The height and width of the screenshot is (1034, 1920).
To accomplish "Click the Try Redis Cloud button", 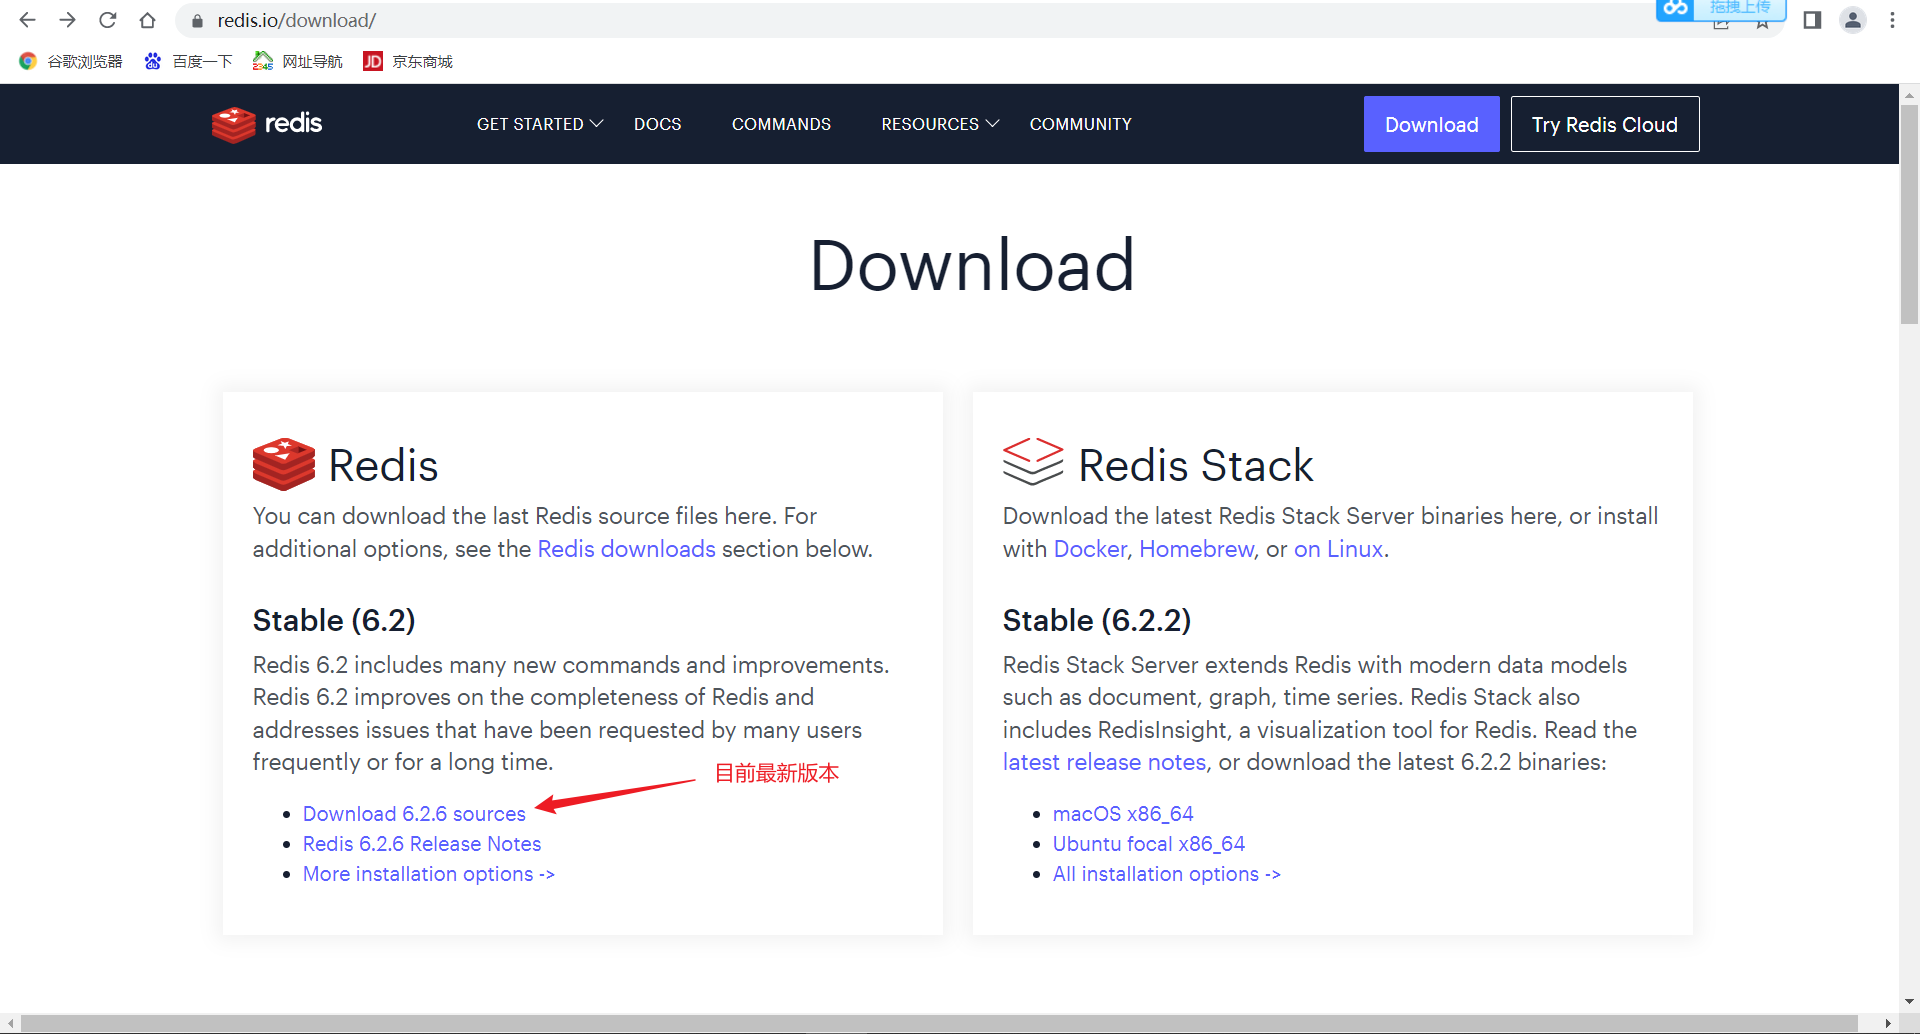I will (x=1605, y=124).
